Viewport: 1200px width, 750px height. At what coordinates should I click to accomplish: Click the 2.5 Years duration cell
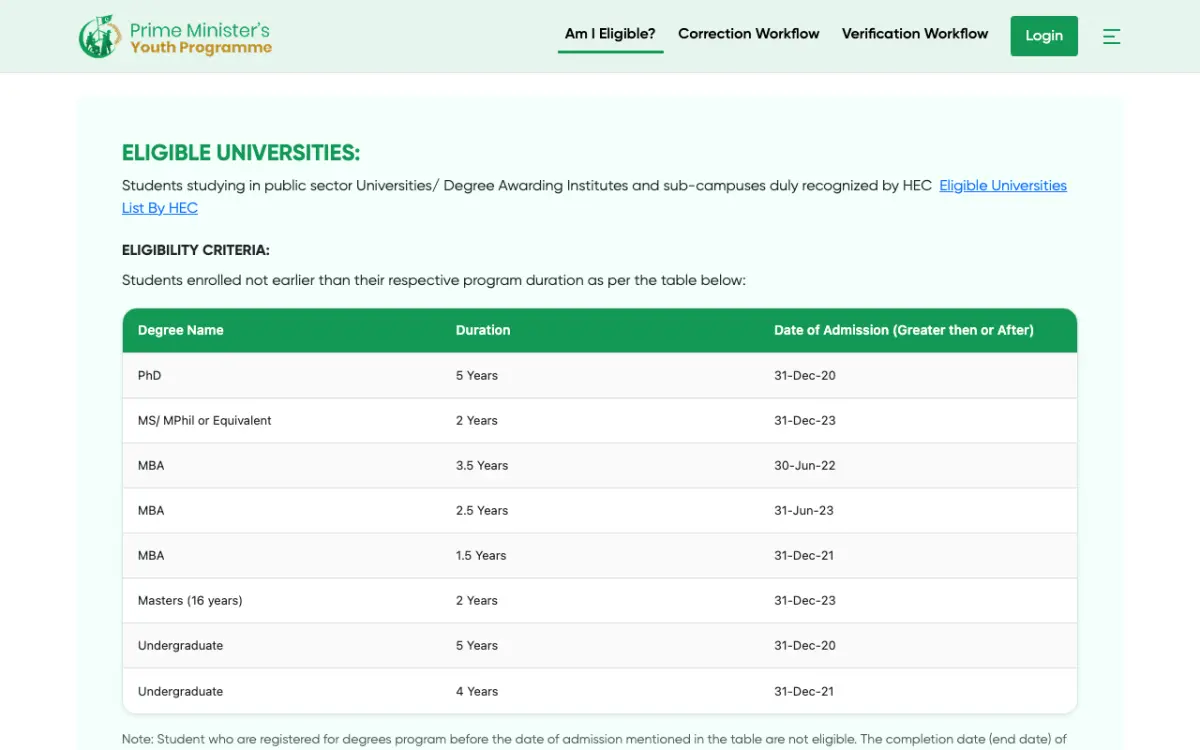(x=482, y=510)
